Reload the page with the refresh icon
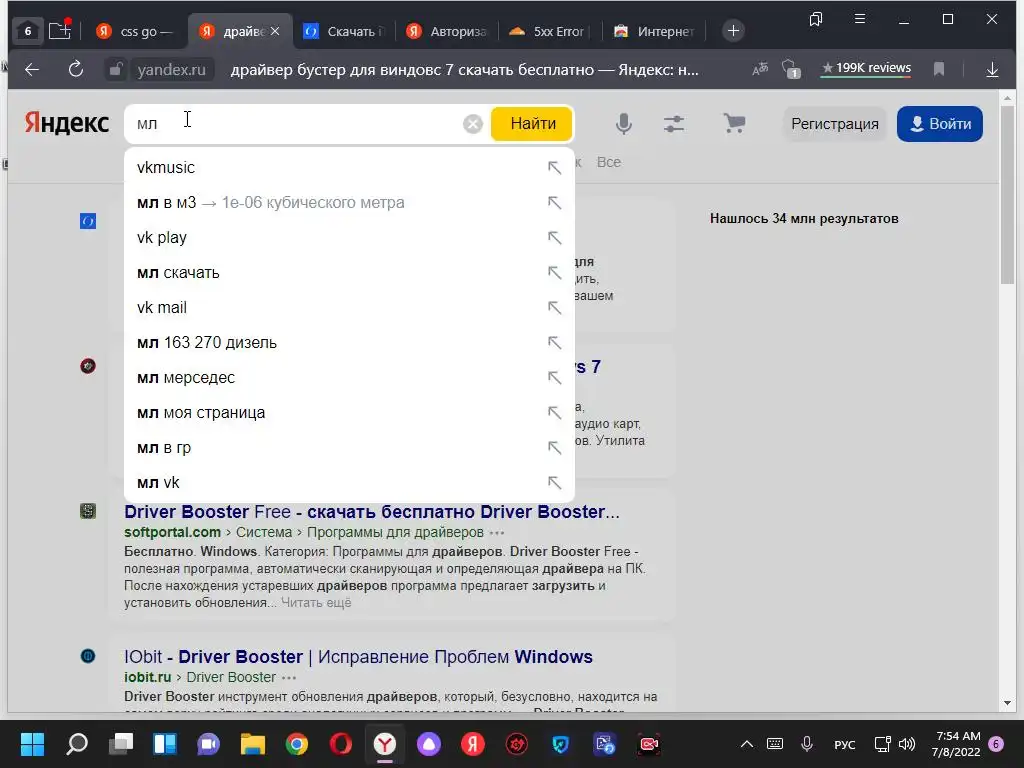Viewport: 1024px width, 768px height. [x=76, y=69]
